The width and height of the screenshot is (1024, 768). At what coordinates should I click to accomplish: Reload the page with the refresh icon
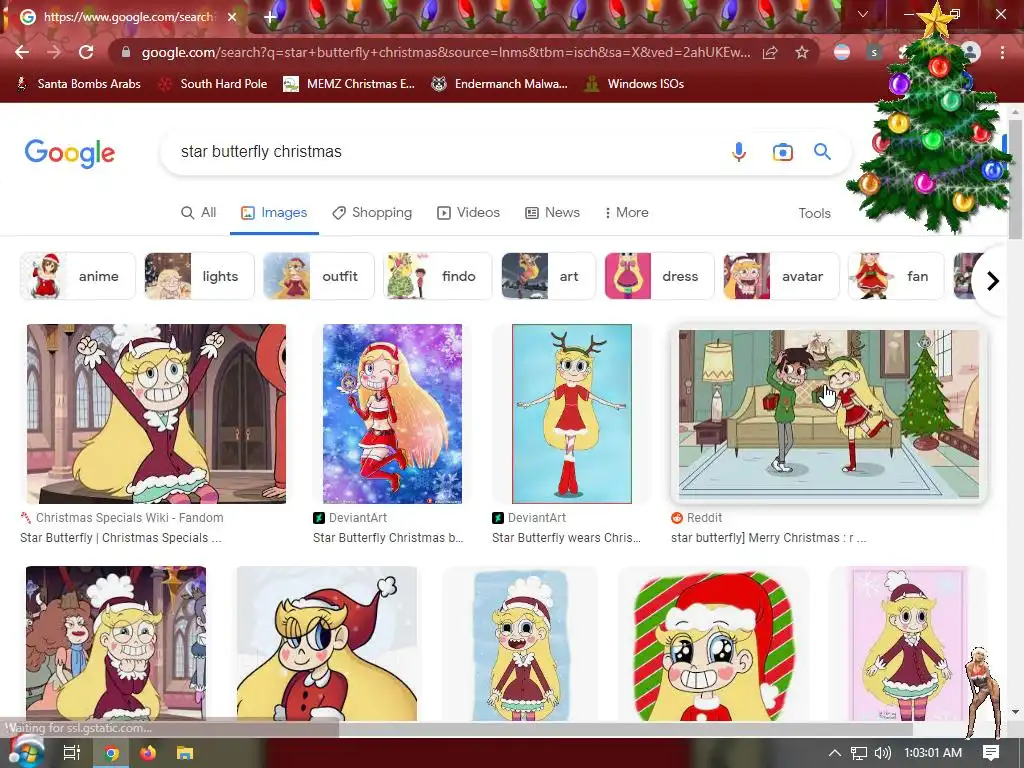click(86, 52)
